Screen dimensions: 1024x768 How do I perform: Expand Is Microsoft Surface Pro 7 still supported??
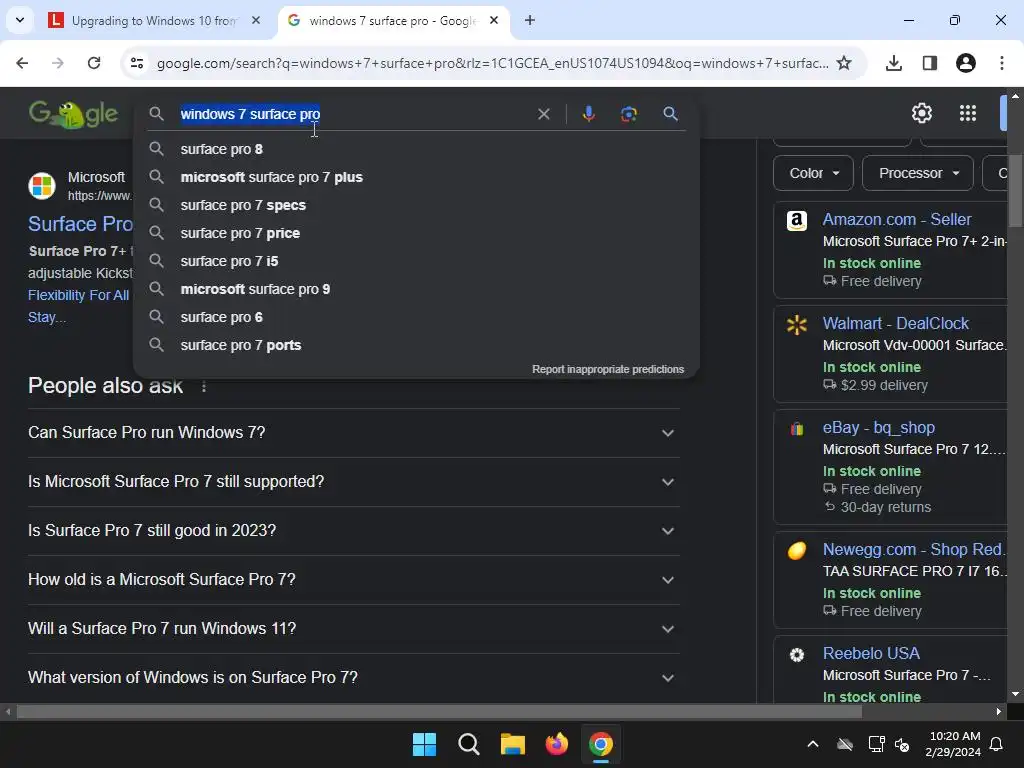(x=353, y=482)
